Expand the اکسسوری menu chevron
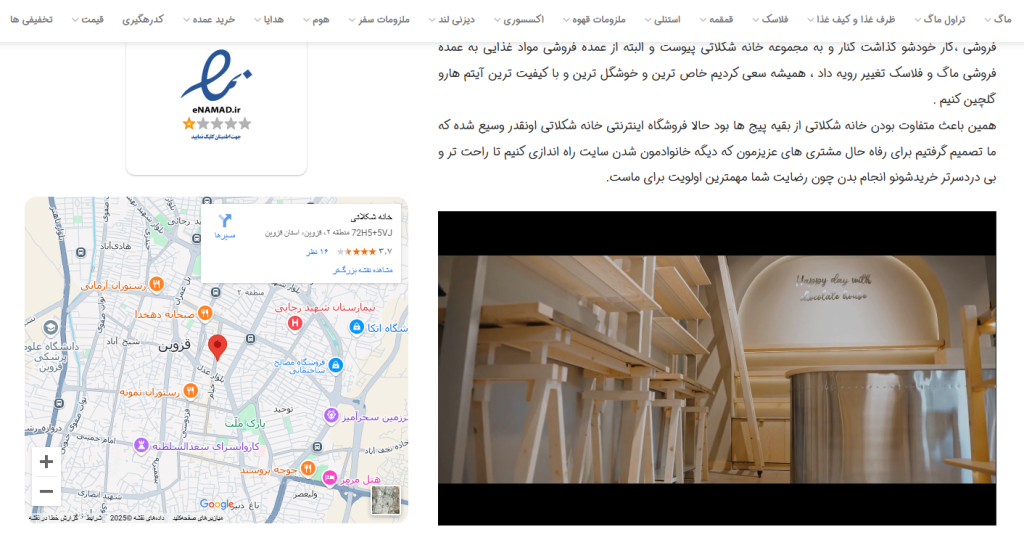 [497, 20]
